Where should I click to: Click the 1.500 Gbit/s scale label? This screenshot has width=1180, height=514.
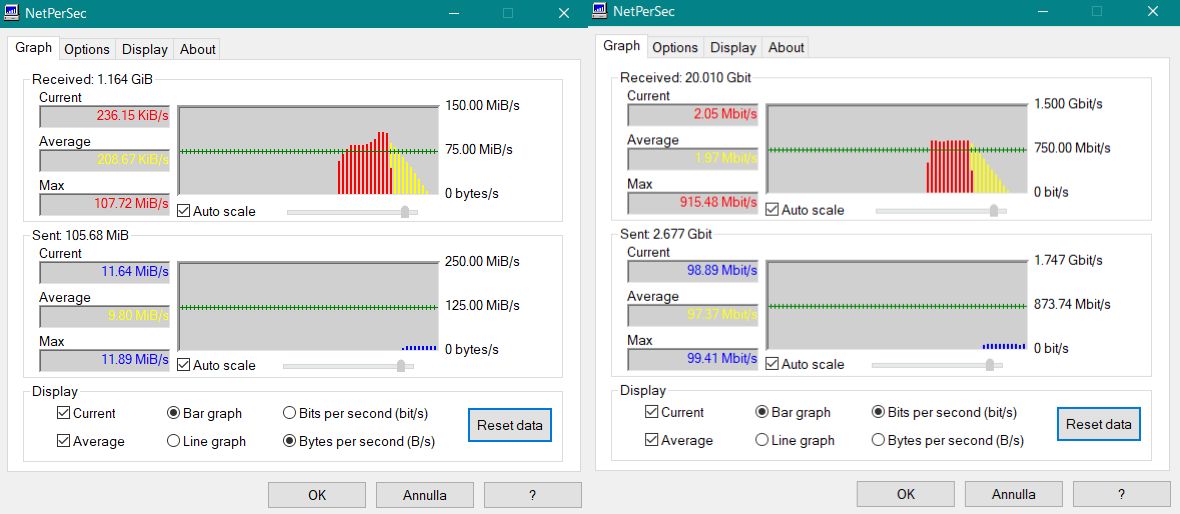[1069, 104]
